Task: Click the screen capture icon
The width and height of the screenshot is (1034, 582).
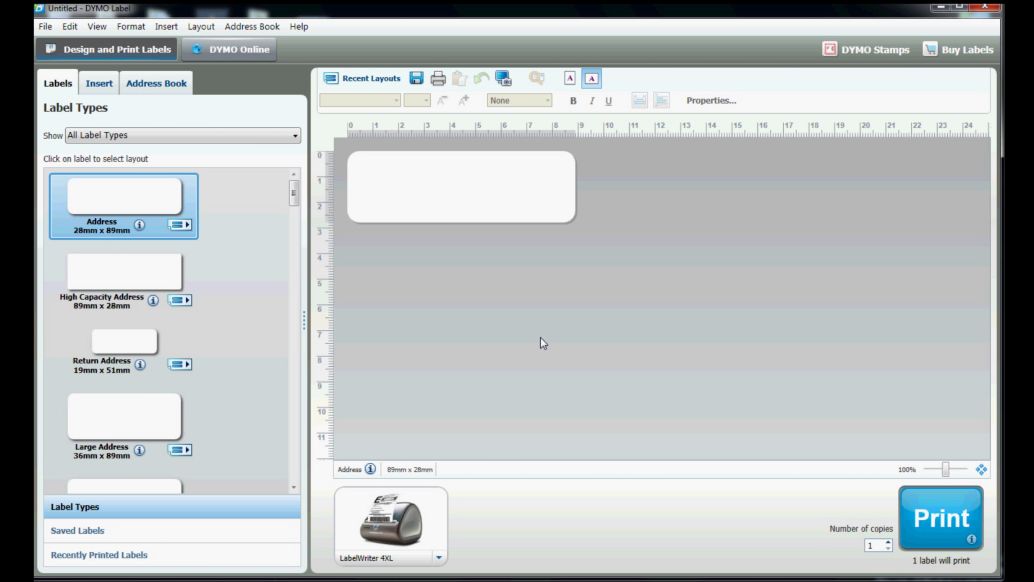Action: pyautogui.click(x=503, y=78)
